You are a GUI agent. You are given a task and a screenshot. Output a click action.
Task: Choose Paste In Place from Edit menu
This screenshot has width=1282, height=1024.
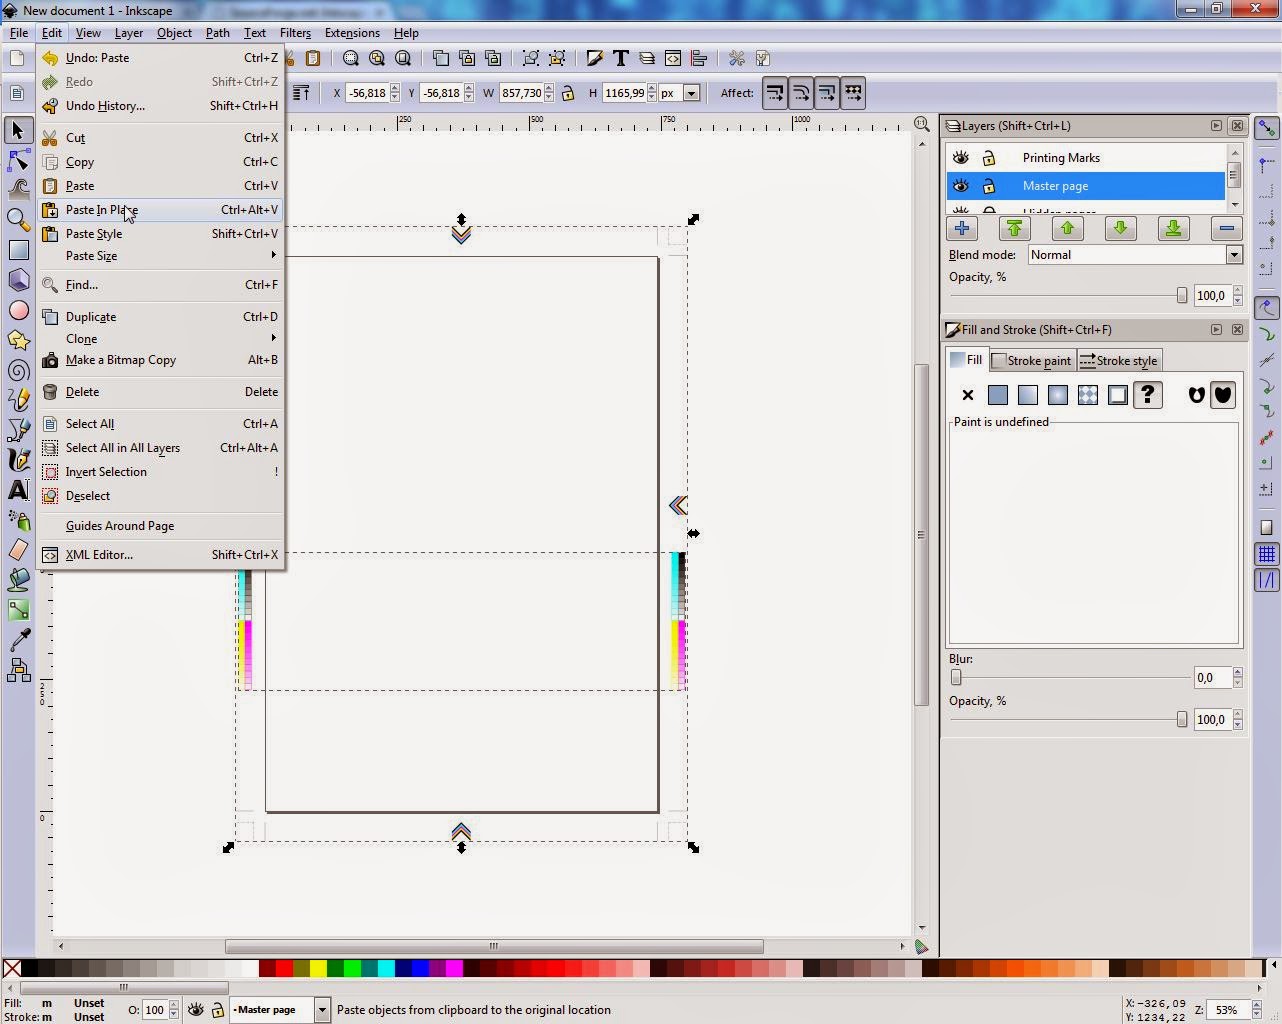click(x=101, y=210)
